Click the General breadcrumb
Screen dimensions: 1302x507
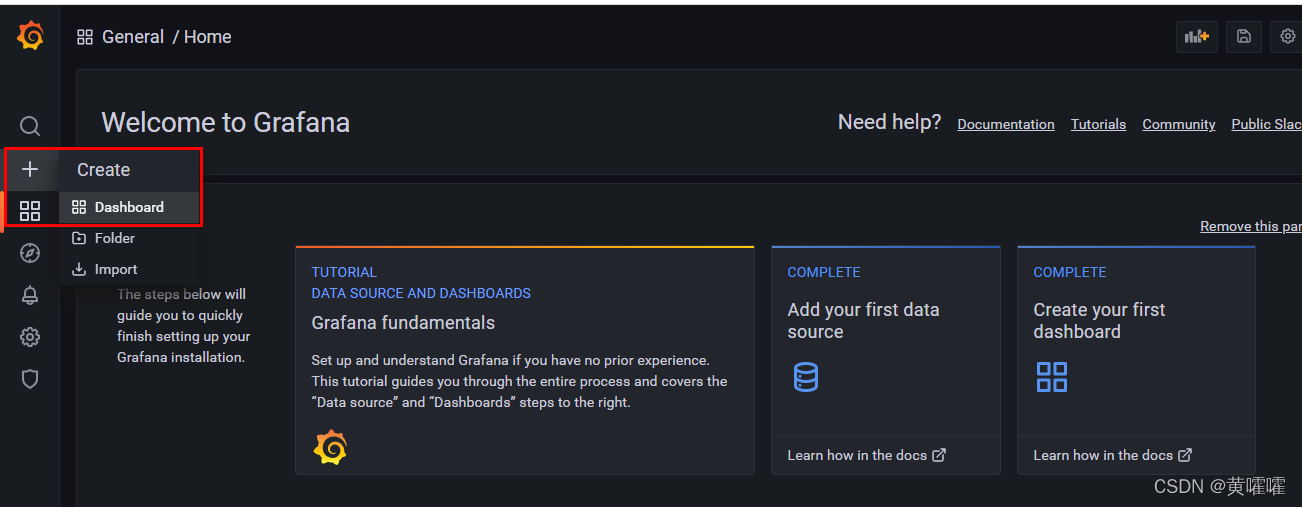tap(133, 37)
